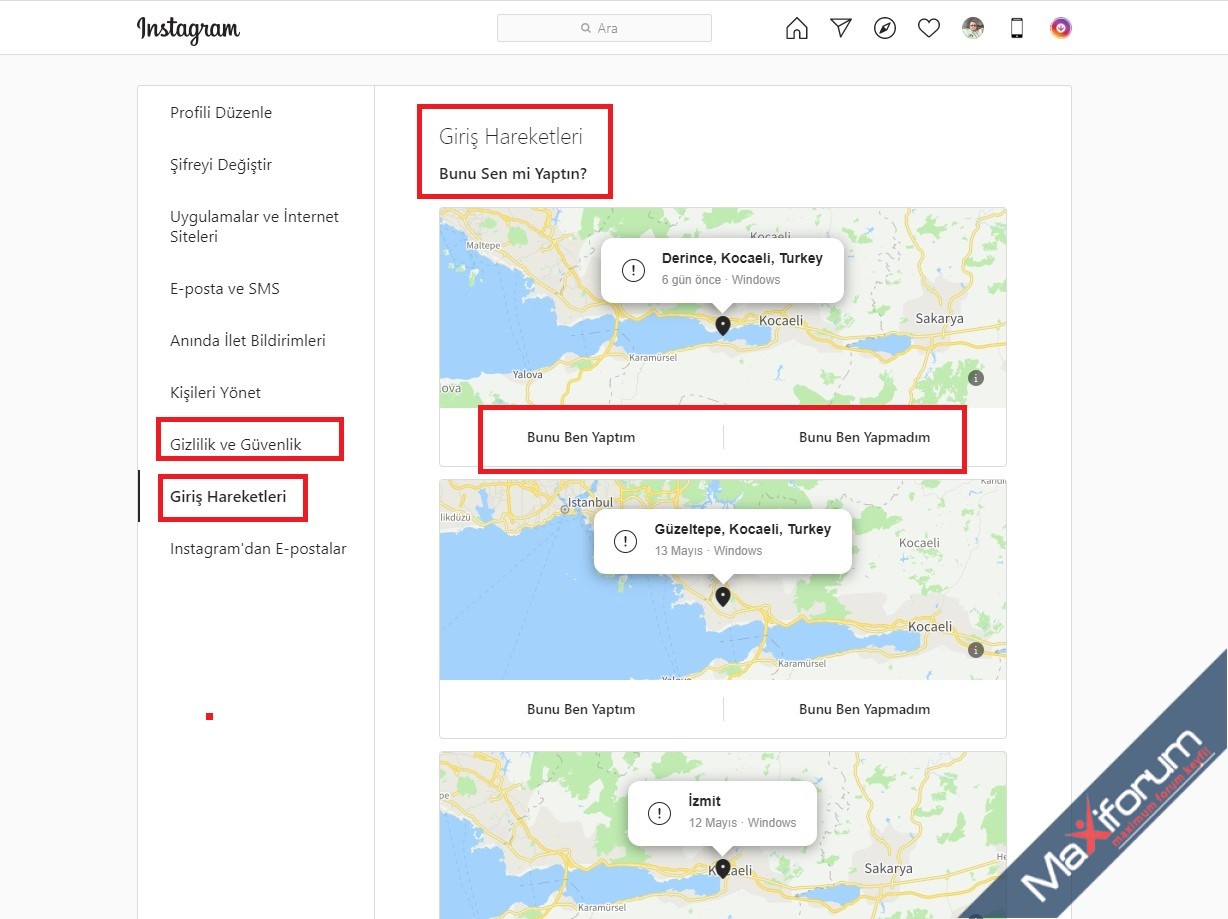The width and height of the screenshot is (1228, 919).
Task: Open Profili Düzenle settings section
Action: point(221,113)
